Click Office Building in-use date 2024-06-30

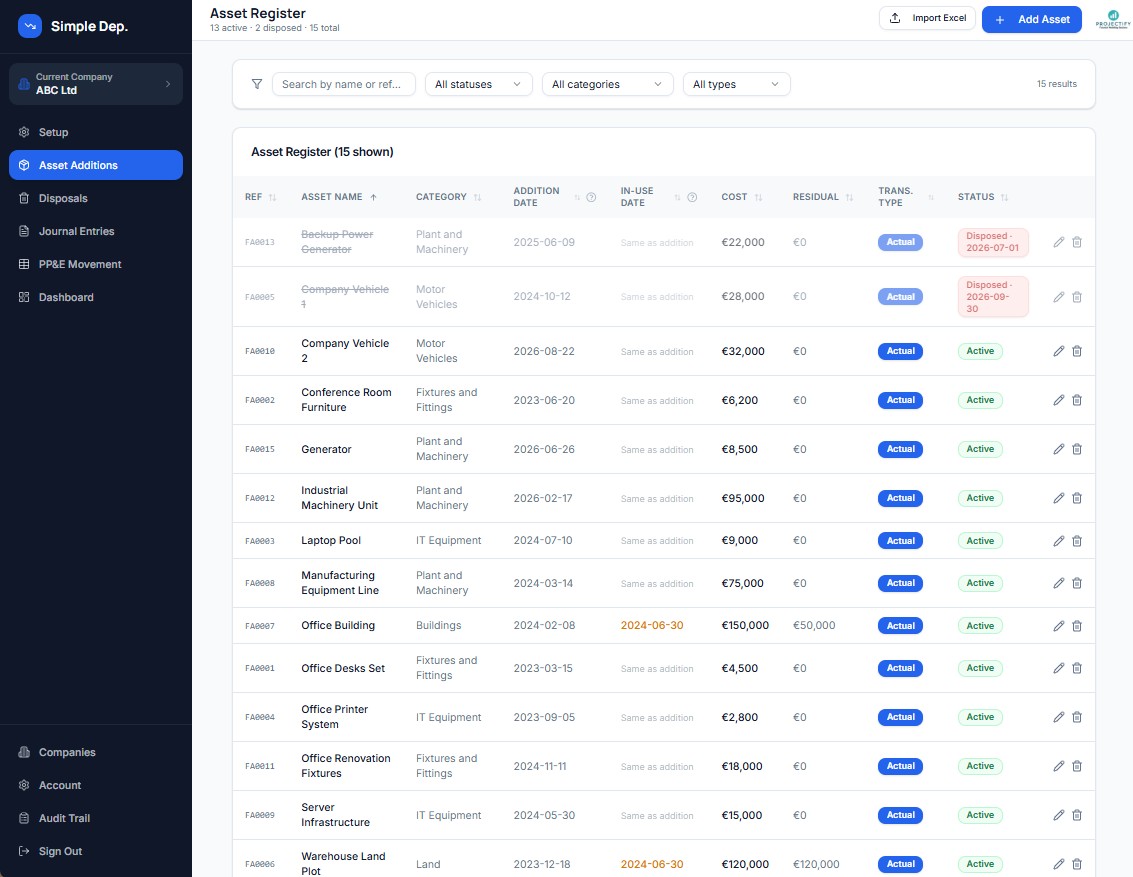click(652, 626)
